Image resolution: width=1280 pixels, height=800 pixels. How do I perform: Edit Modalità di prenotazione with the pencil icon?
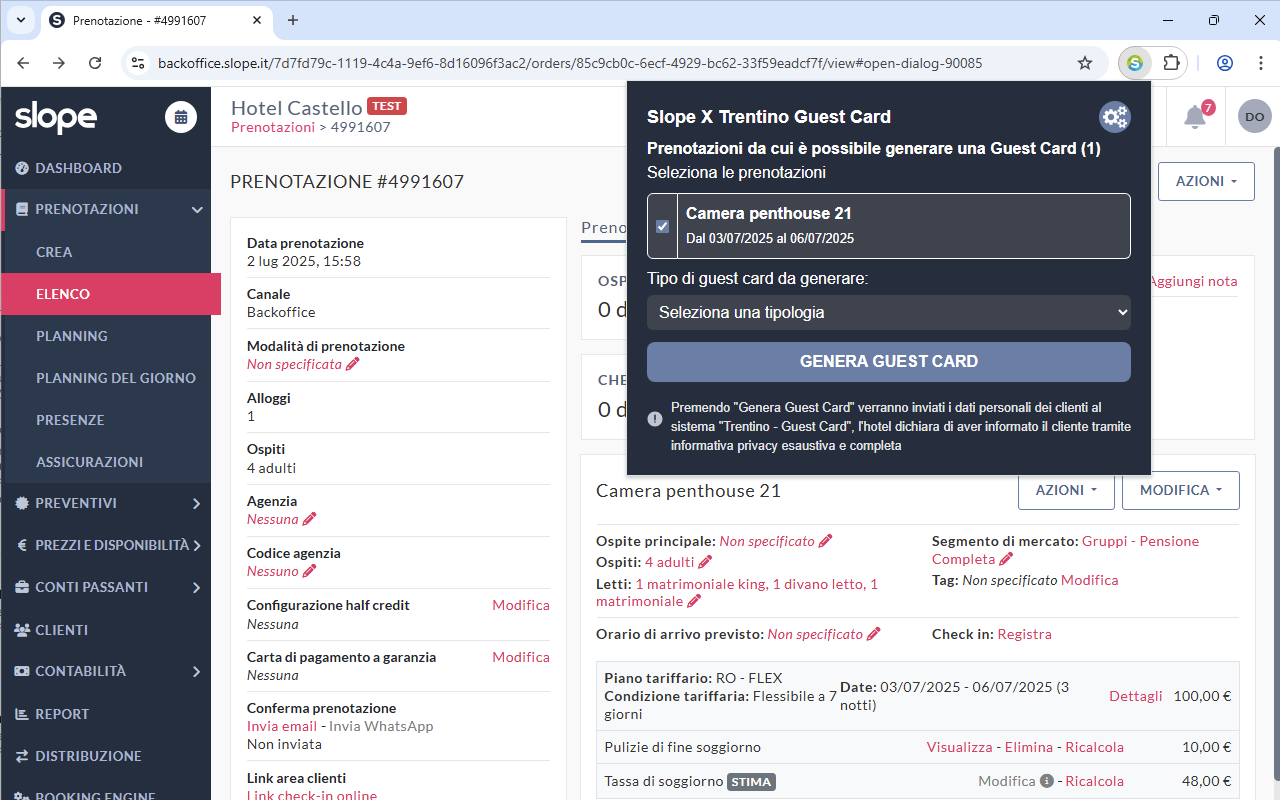[352, 365]
